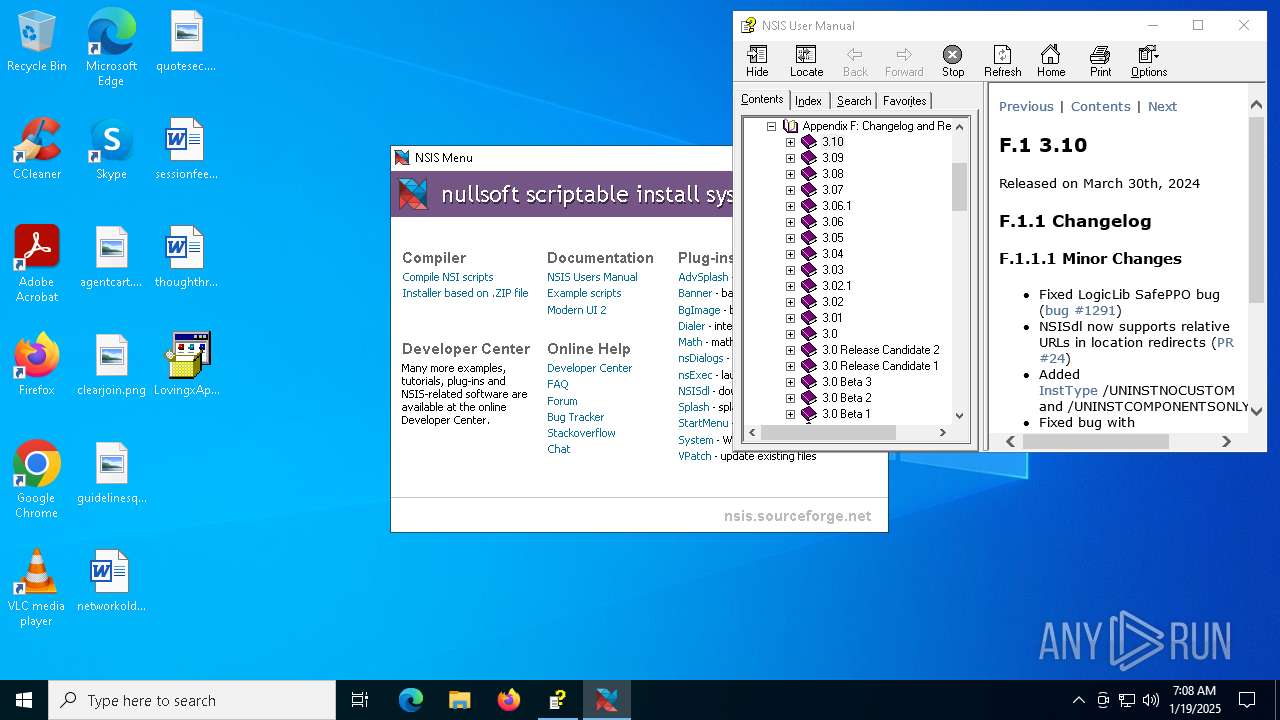Follow the Contents link in manual page
Screen dimensions: 1280x720
coord(1100,107)
